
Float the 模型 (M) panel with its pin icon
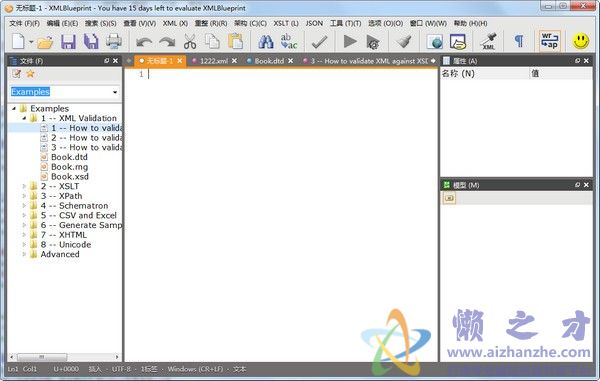coord(577,185)
